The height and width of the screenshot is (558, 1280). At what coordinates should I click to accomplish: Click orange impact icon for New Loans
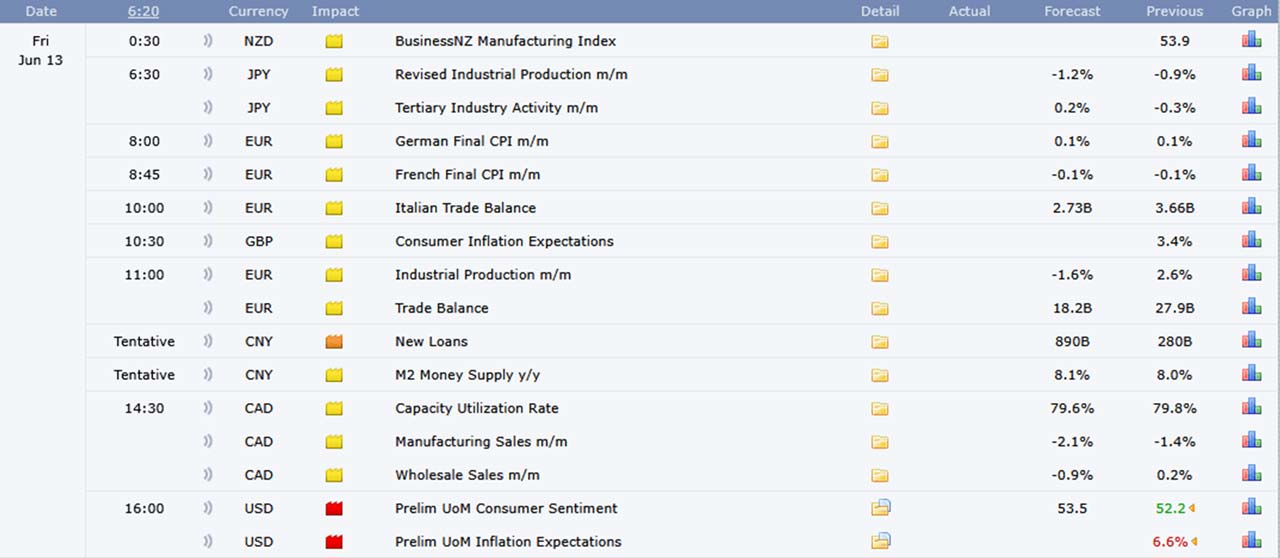pos(334,342)
